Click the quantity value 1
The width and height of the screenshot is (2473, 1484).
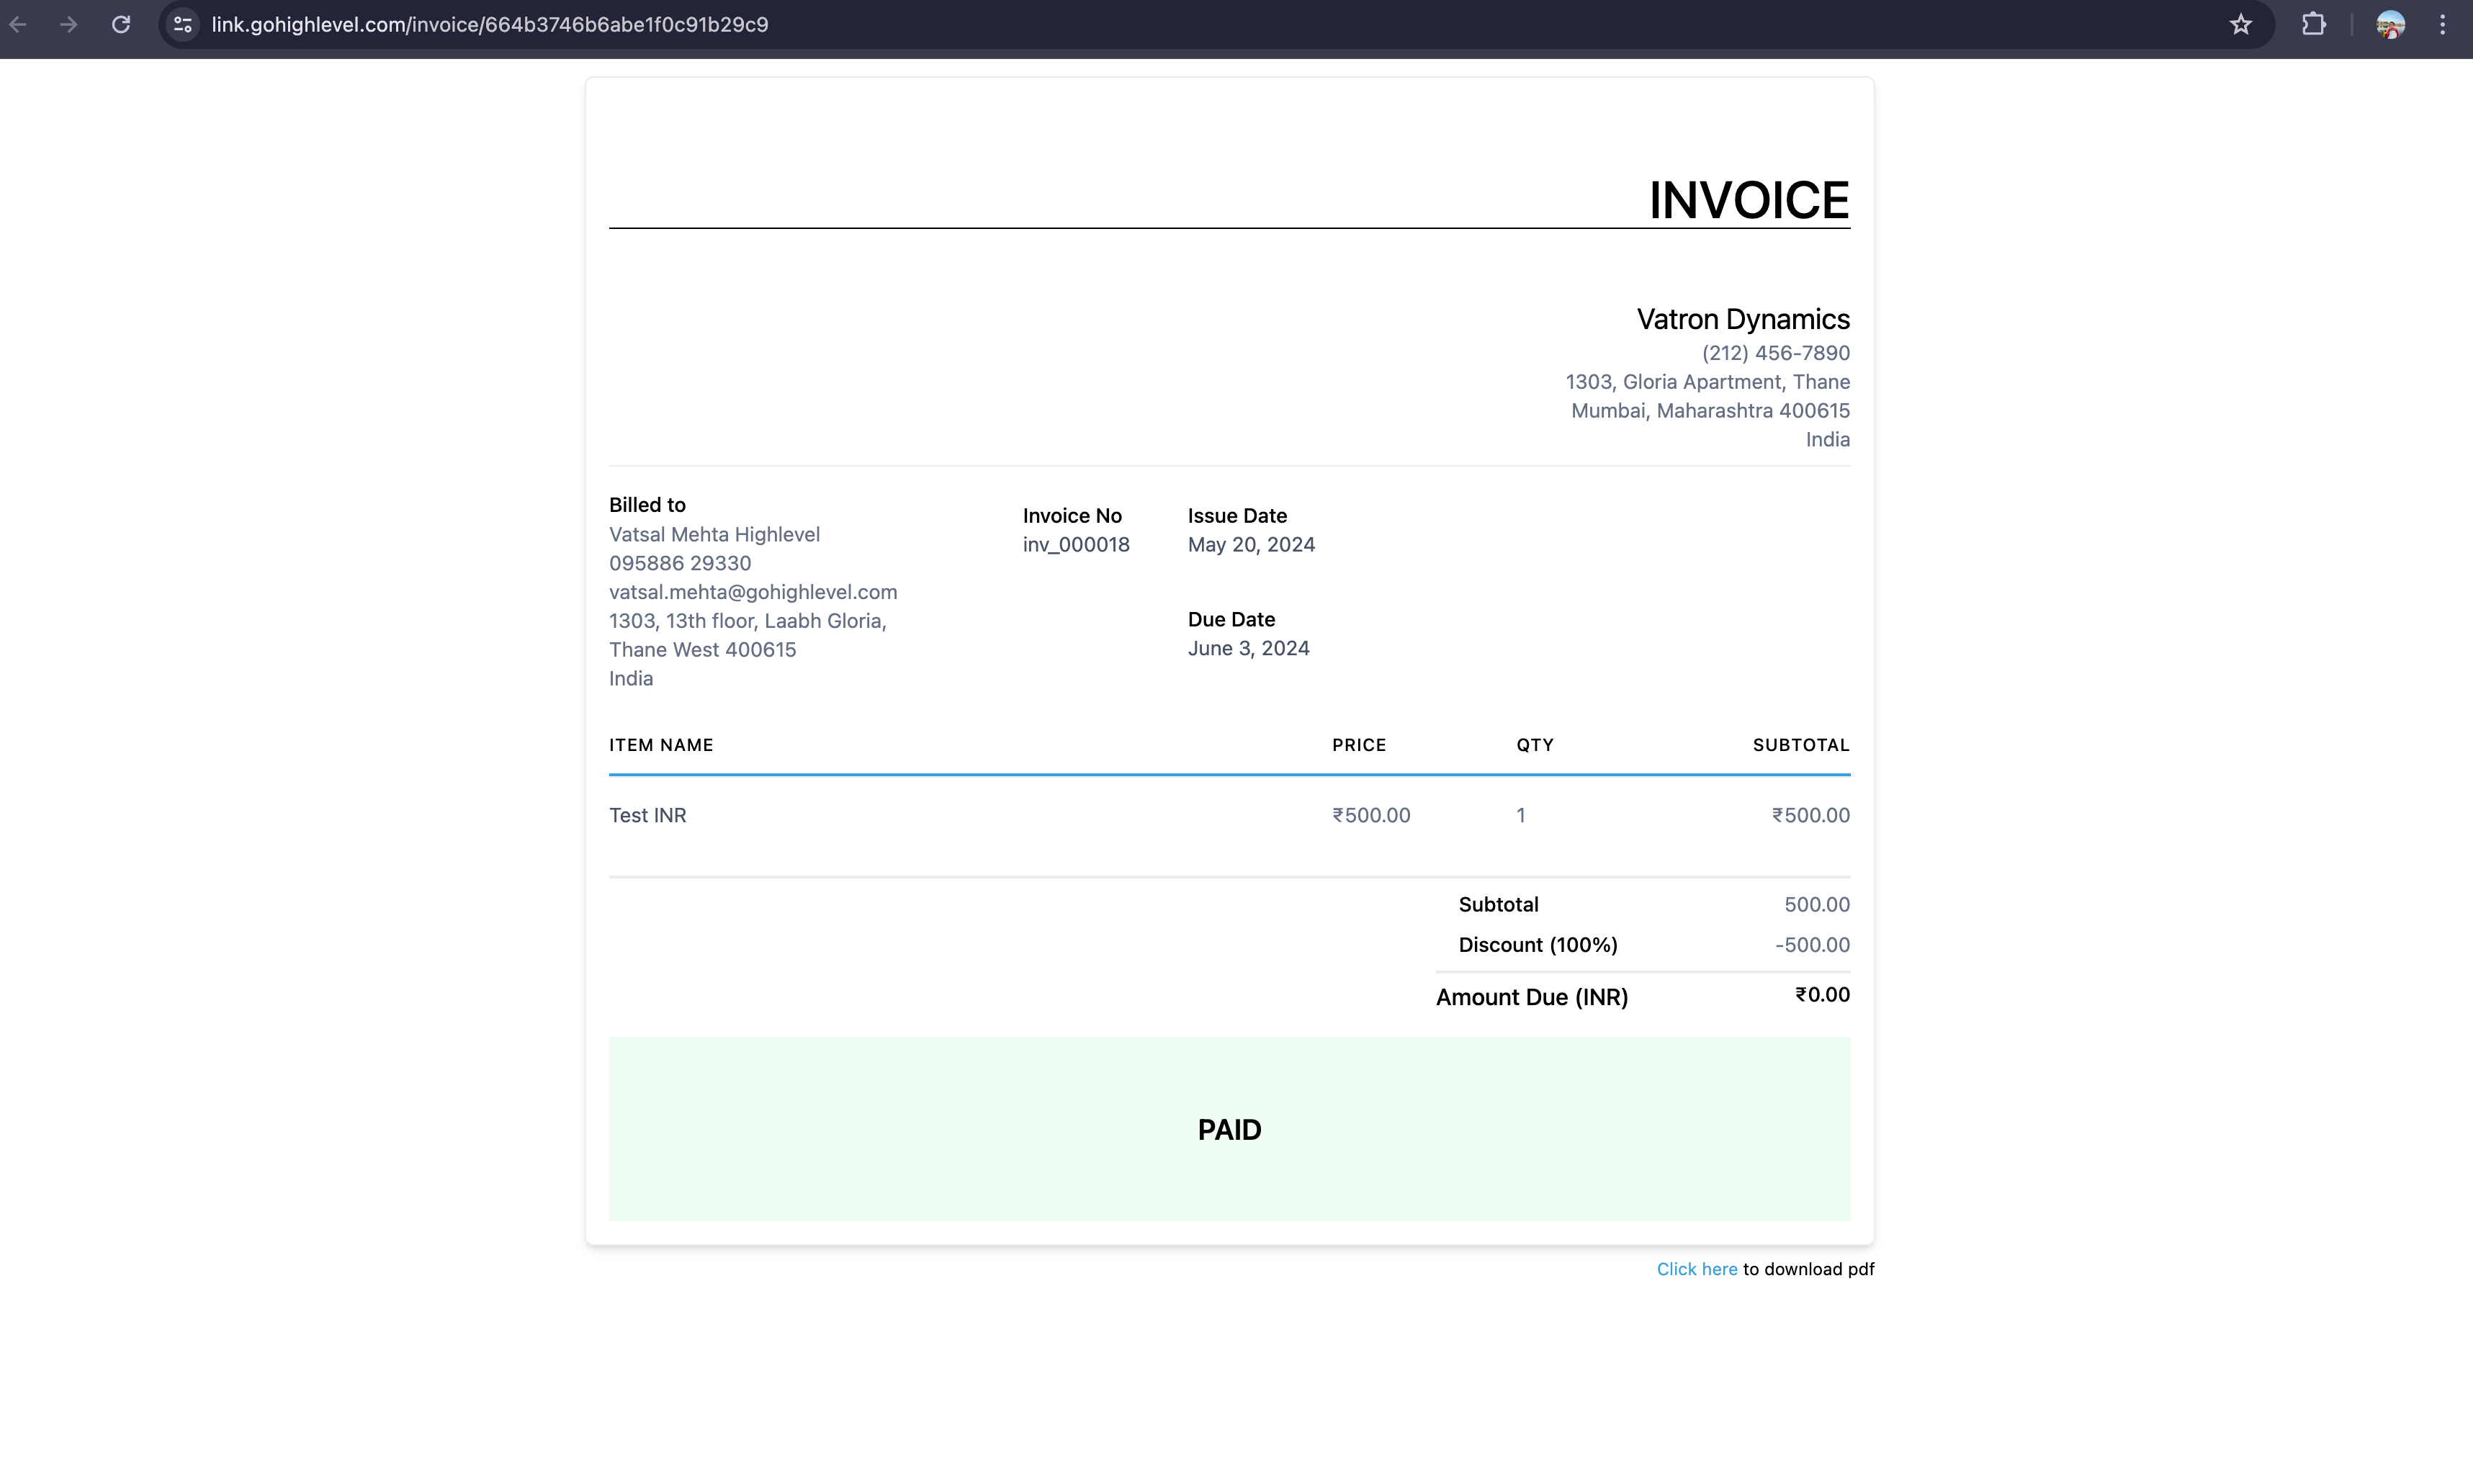click(1521, 816)
